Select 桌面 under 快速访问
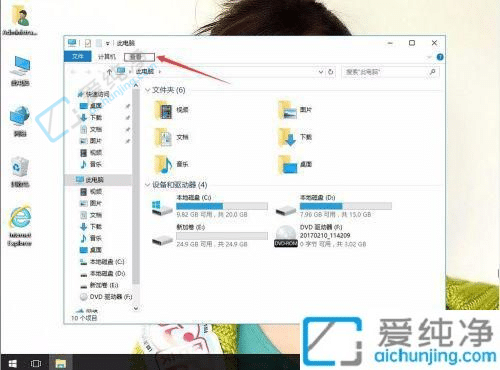Image resolution: width=500 pixels, height=370 pixels. tap(91, 106)
